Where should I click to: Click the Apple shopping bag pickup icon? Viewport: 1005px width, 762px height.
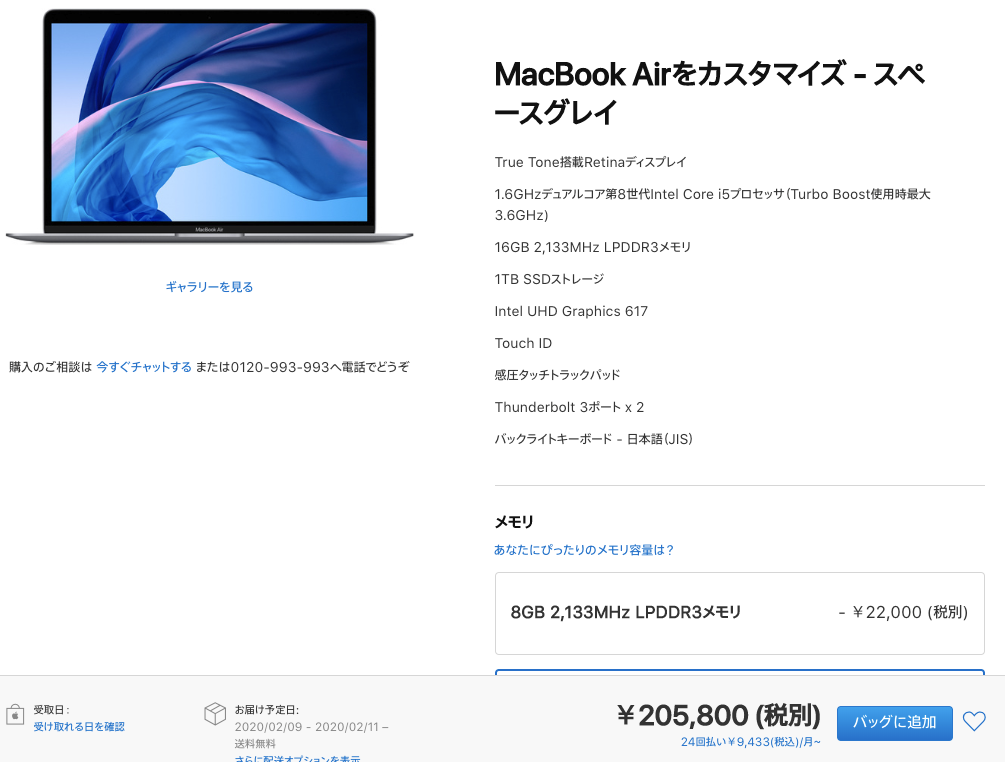point(15,715)
